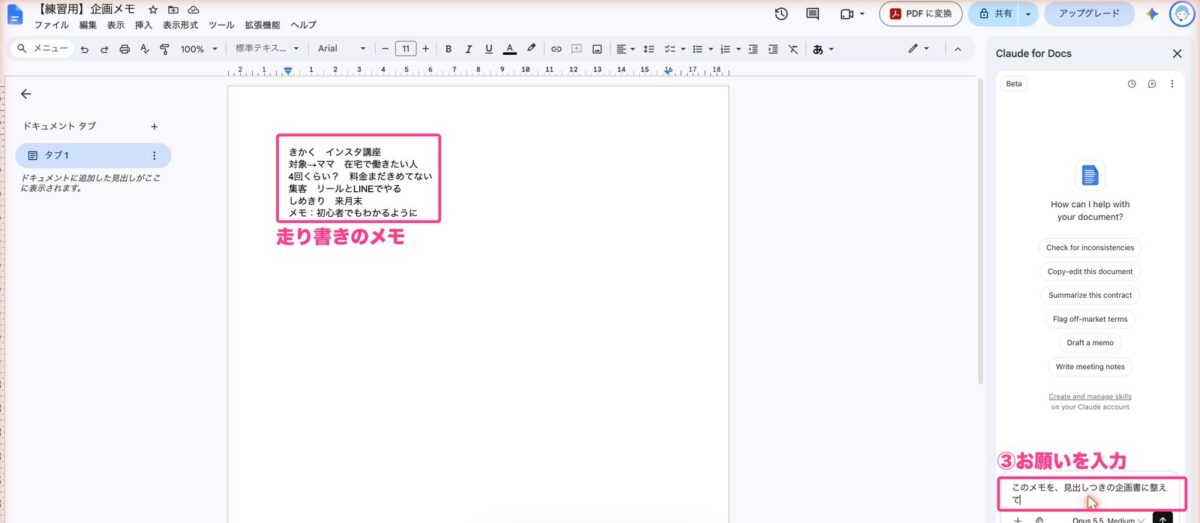Open Create and manage skills link
Screen dimensions: 1200x523
(1090, 397)
